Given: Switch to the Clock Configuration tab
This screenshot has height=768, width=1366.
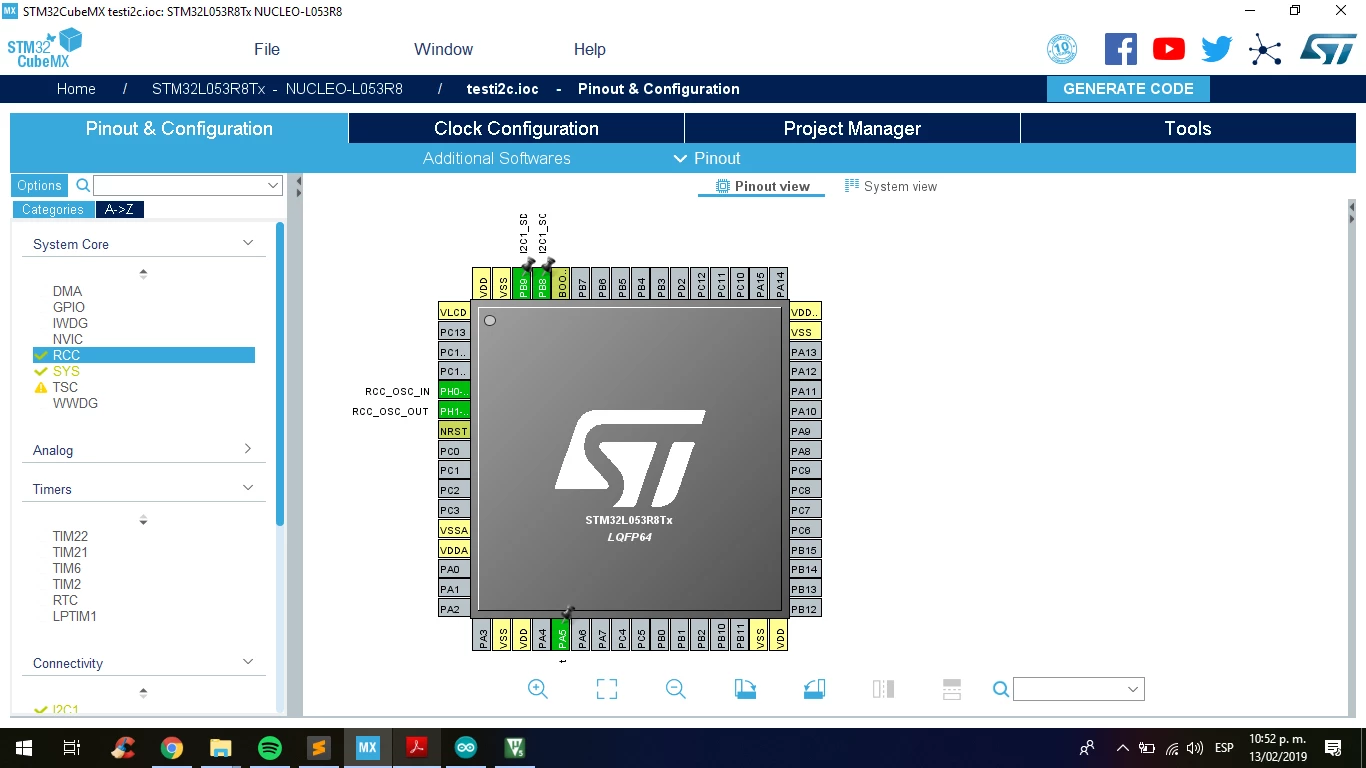Looking at the screenshot, I should click(x=516, y=128).
